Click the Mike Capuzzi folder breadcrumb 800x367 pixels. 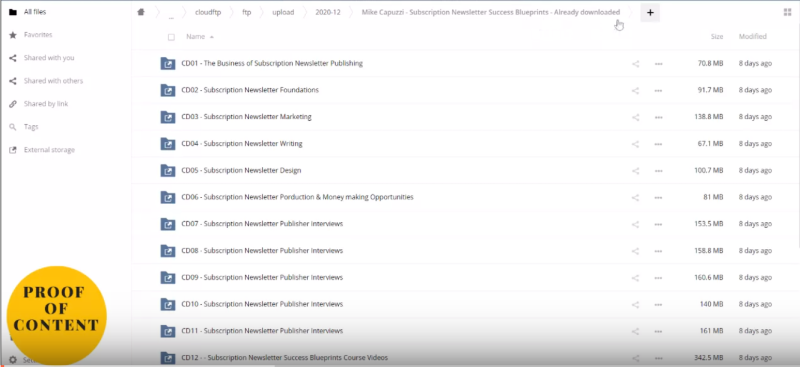pyautogui.click(x=491, y=12)
